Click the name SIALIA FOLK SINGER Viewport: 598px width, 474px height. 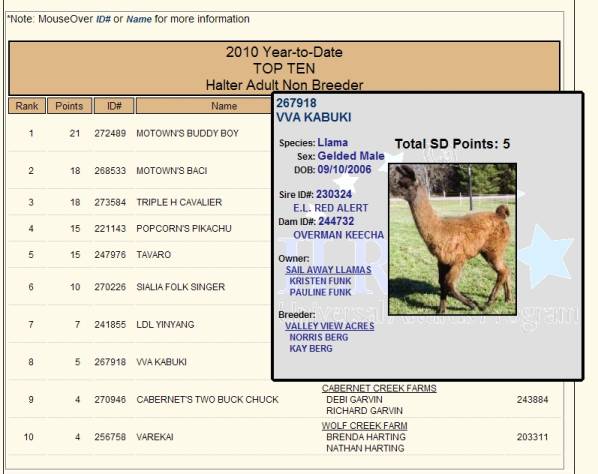[x=180, y=287]
